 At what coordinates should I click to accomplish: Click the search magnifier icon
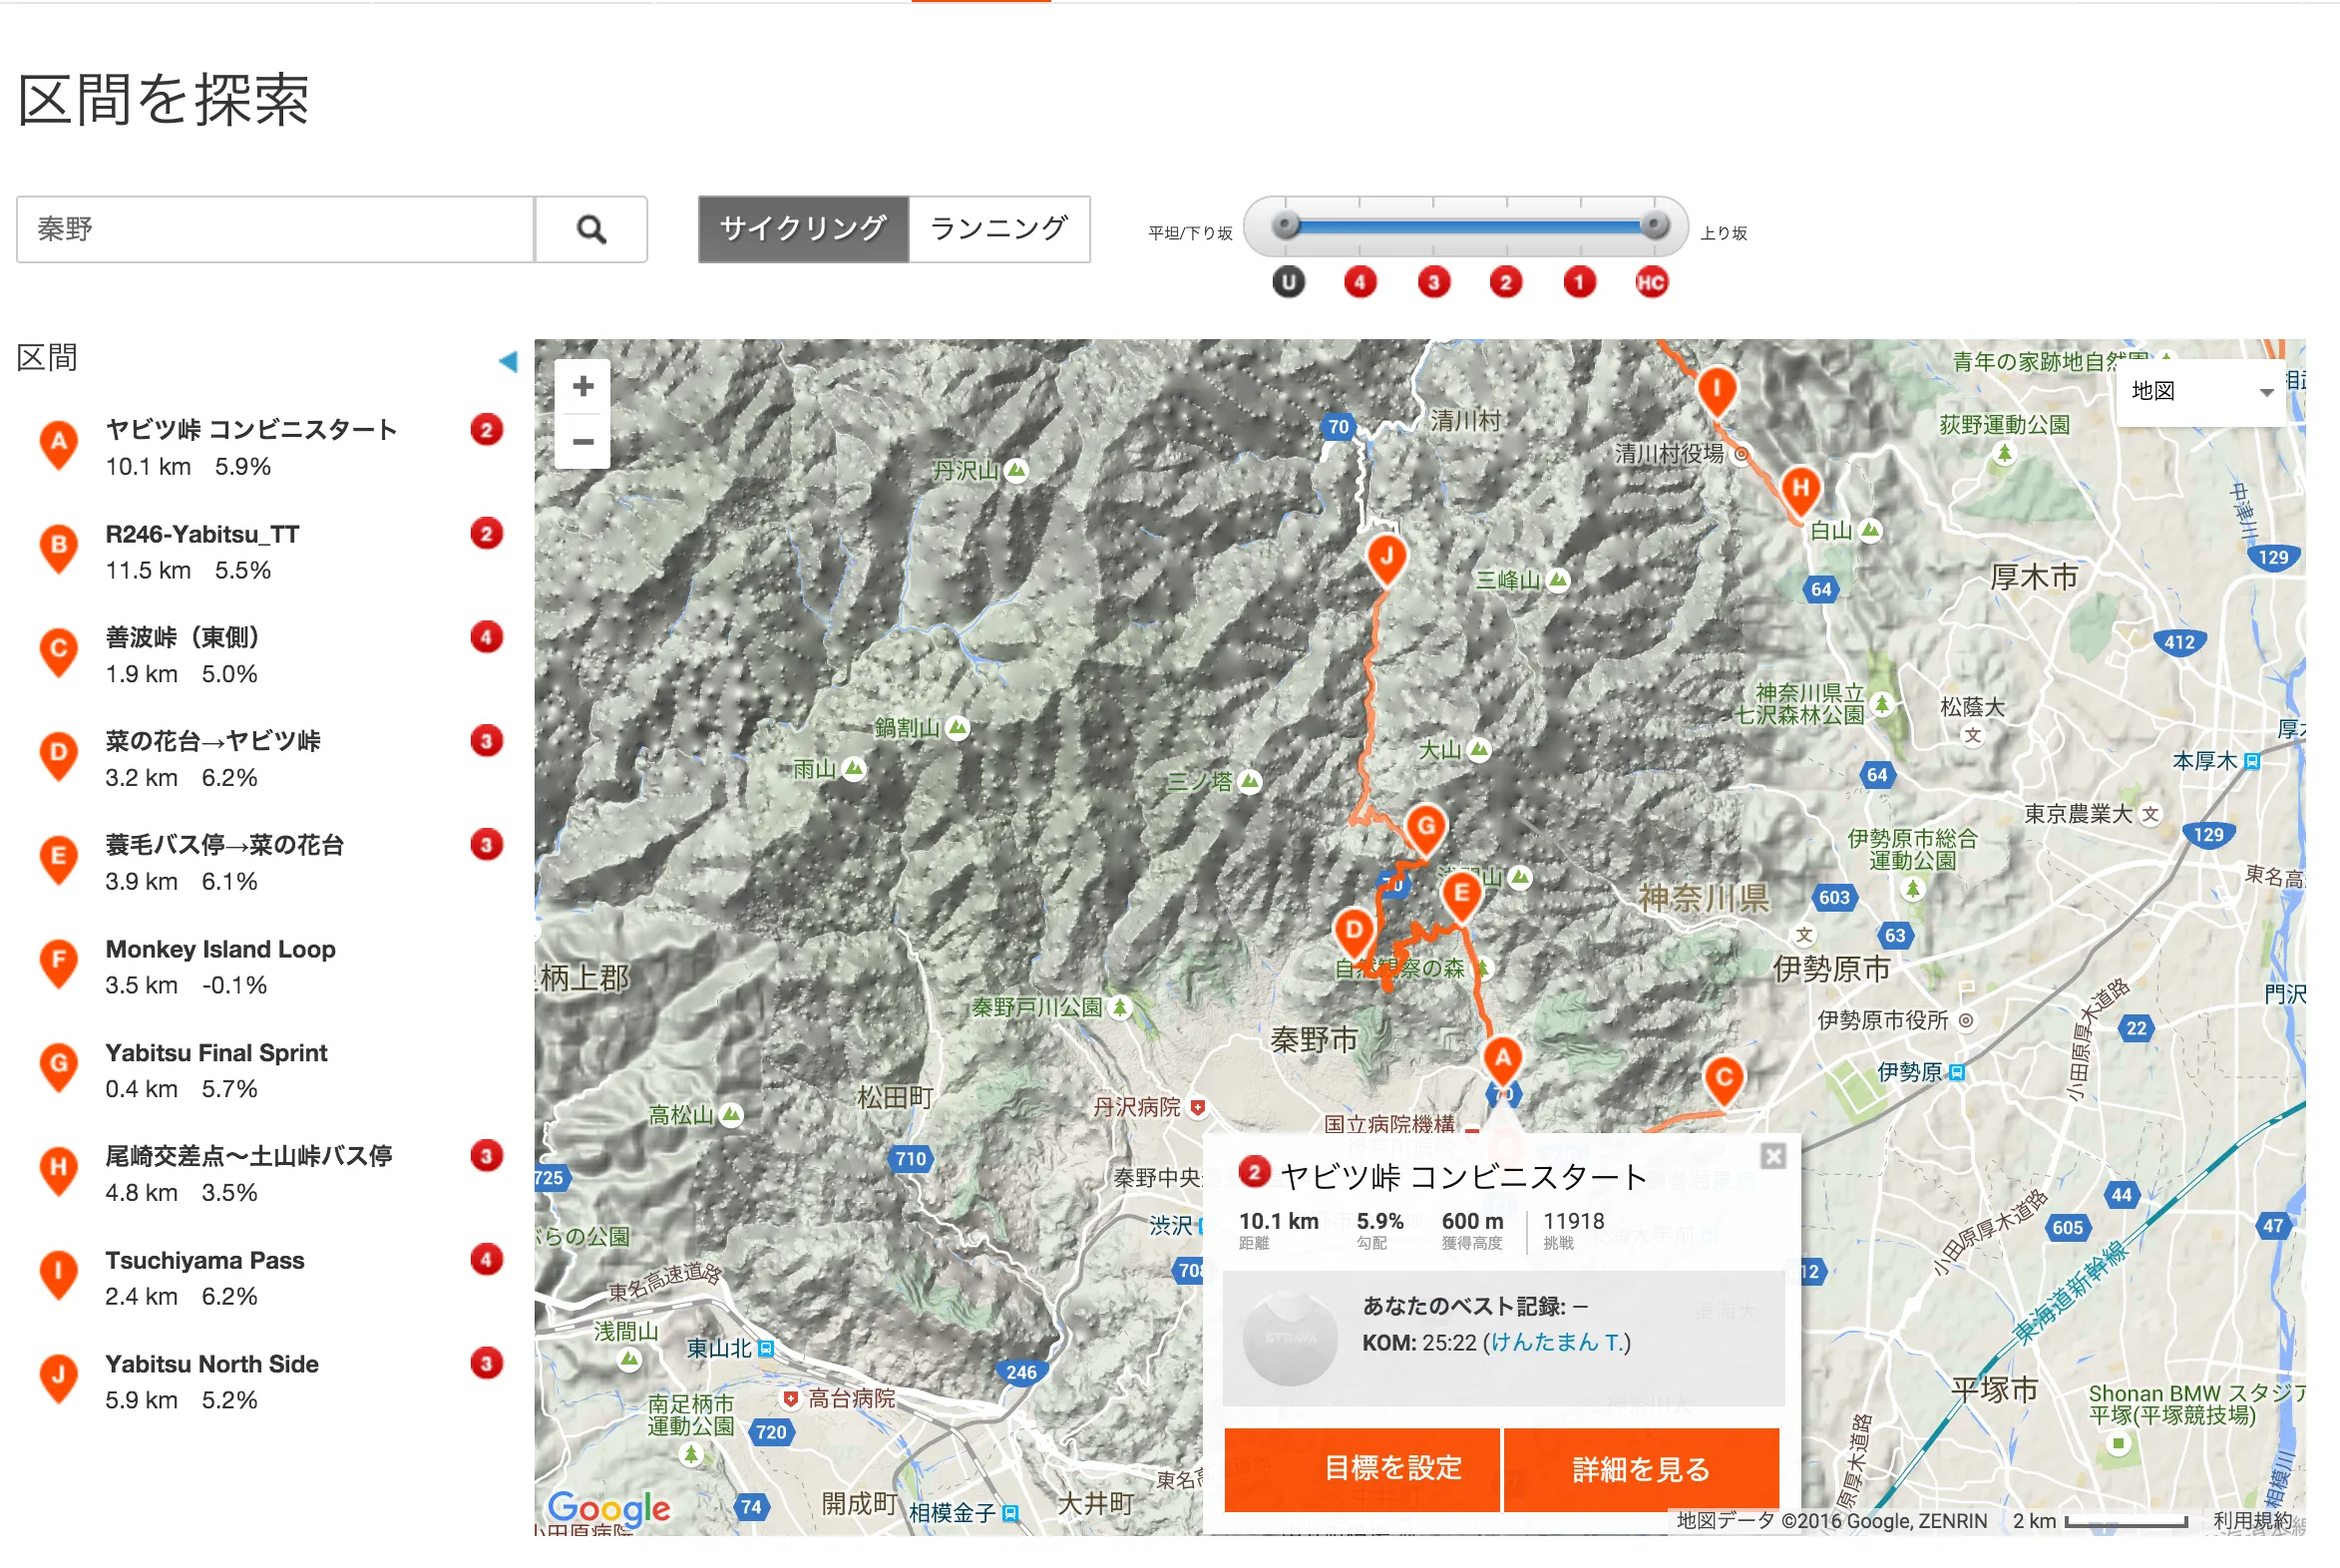coord(591,229)
